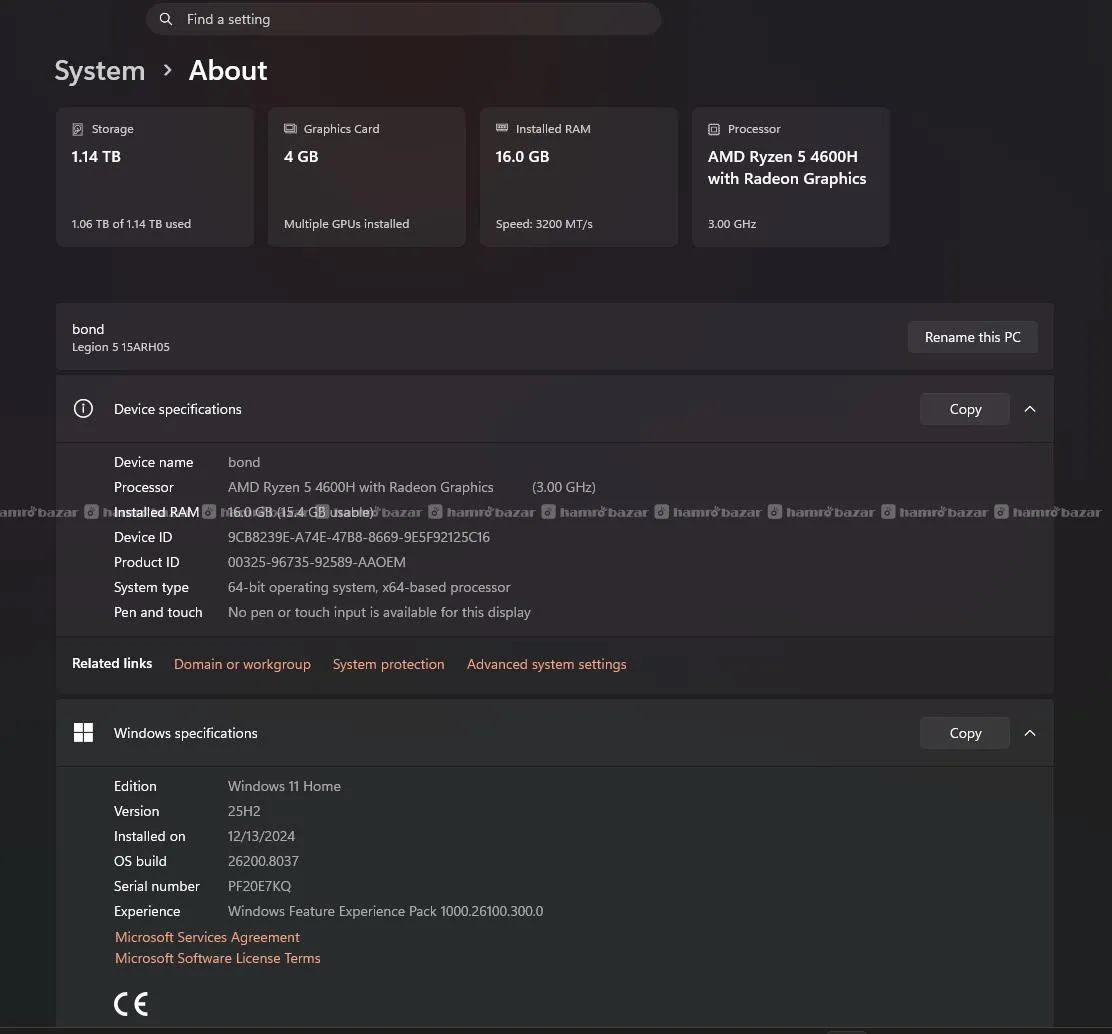Image resolution: width=1112 pixels, height=1034 pixels.
Task: Open Domain or workgroup link
Action: coord(242,664)
